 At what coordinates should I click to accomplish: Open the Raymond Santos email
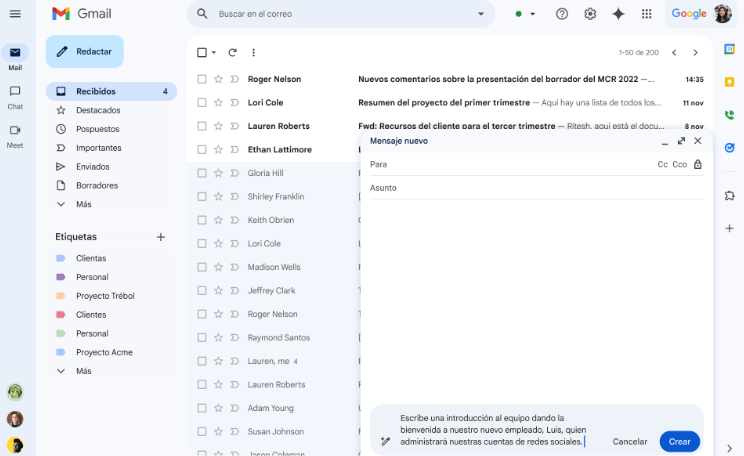274,337
